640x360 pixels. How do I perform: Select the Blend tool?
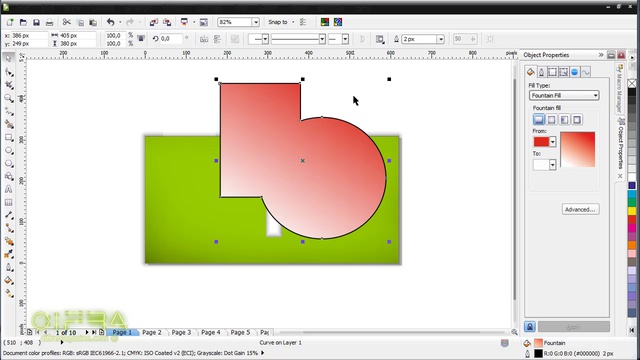(9, 241)
